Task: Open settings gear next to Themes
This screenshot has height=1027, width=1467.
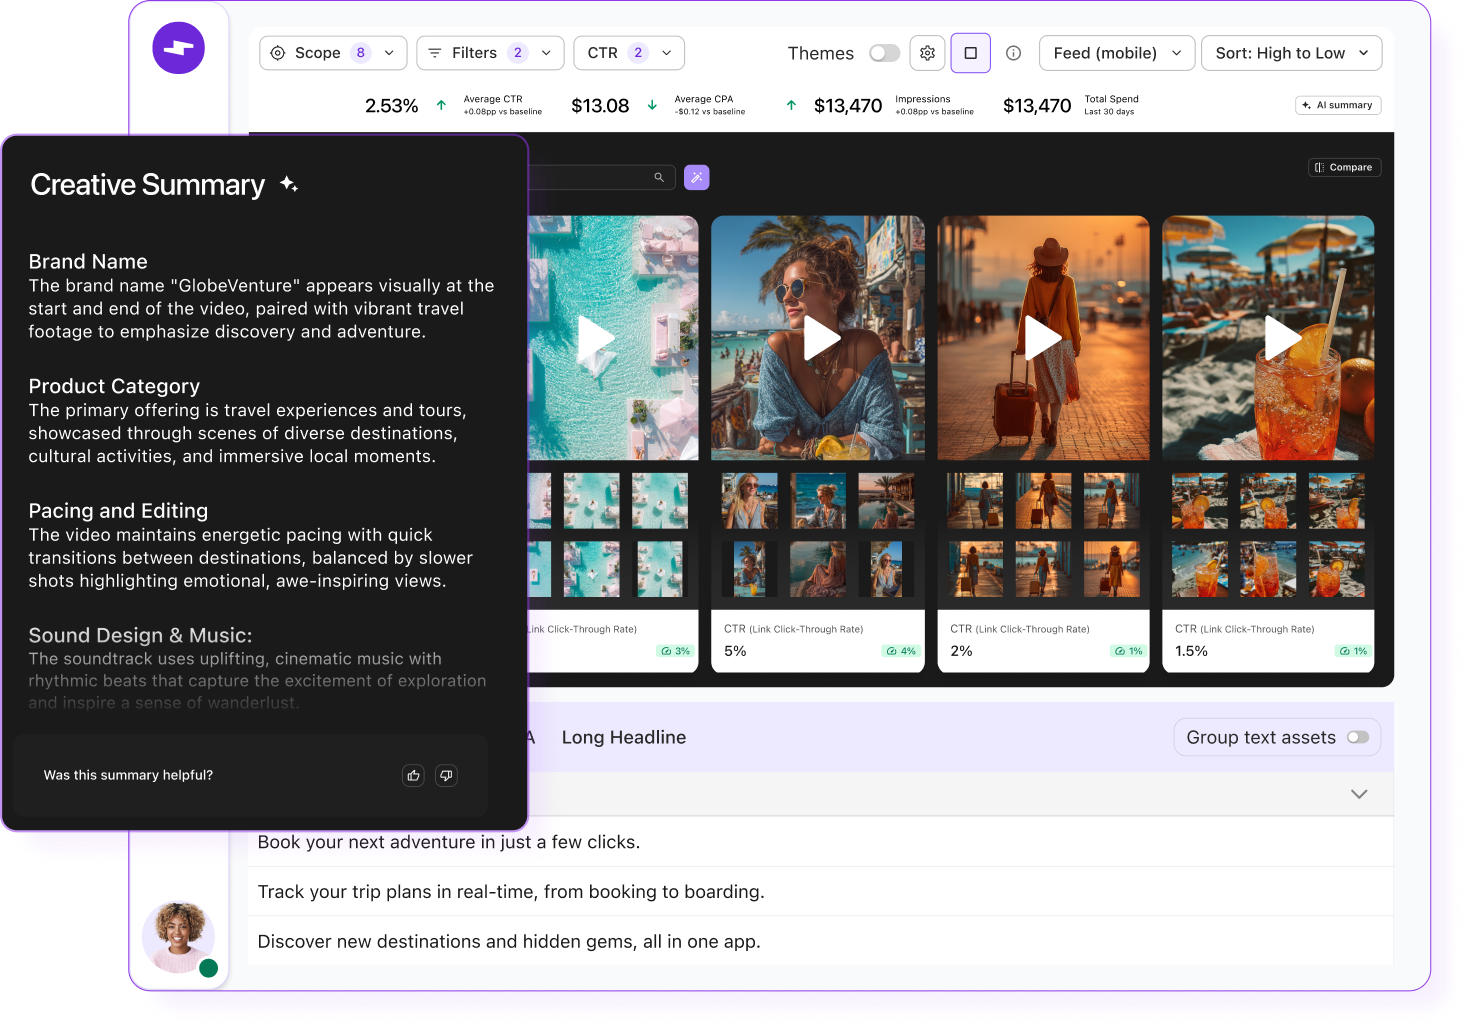Action: (x=928, y=53)
